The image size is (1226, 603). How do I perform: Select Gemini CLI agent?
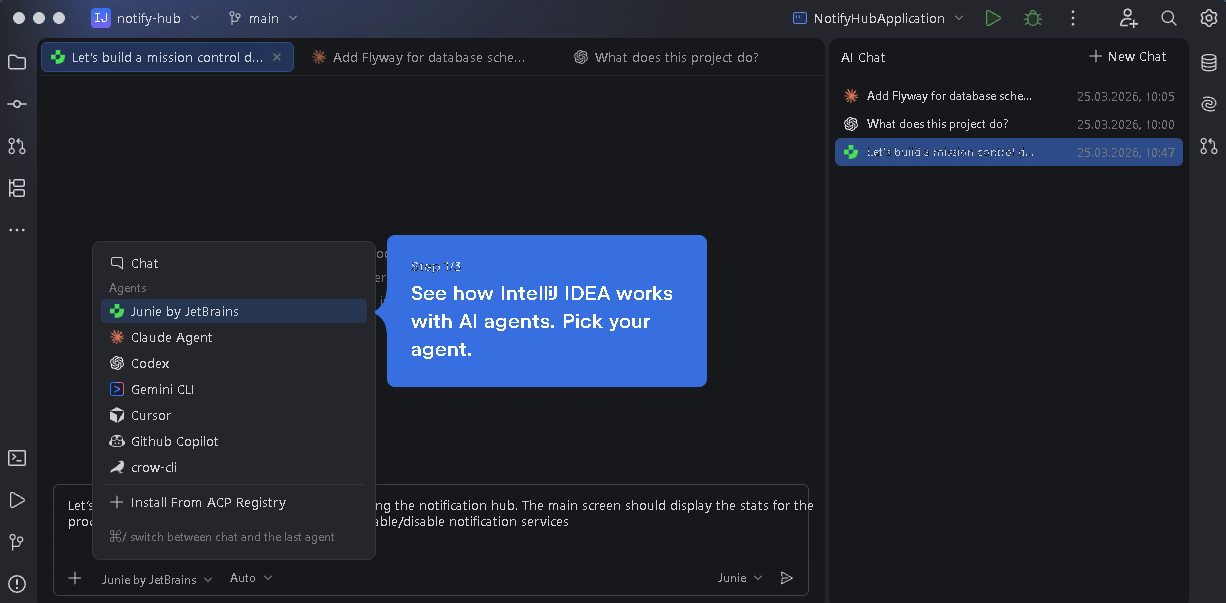[x=234, y=389]
